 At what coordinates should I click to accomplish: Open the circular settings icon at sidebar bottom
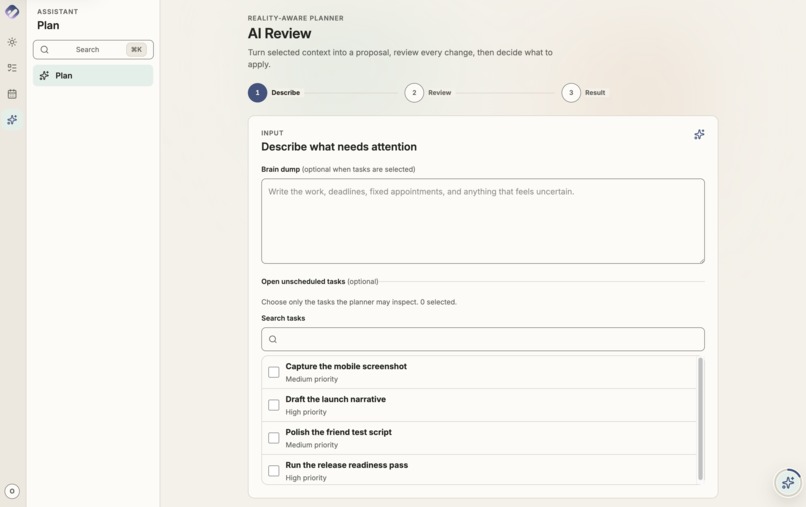coord(12,491)
